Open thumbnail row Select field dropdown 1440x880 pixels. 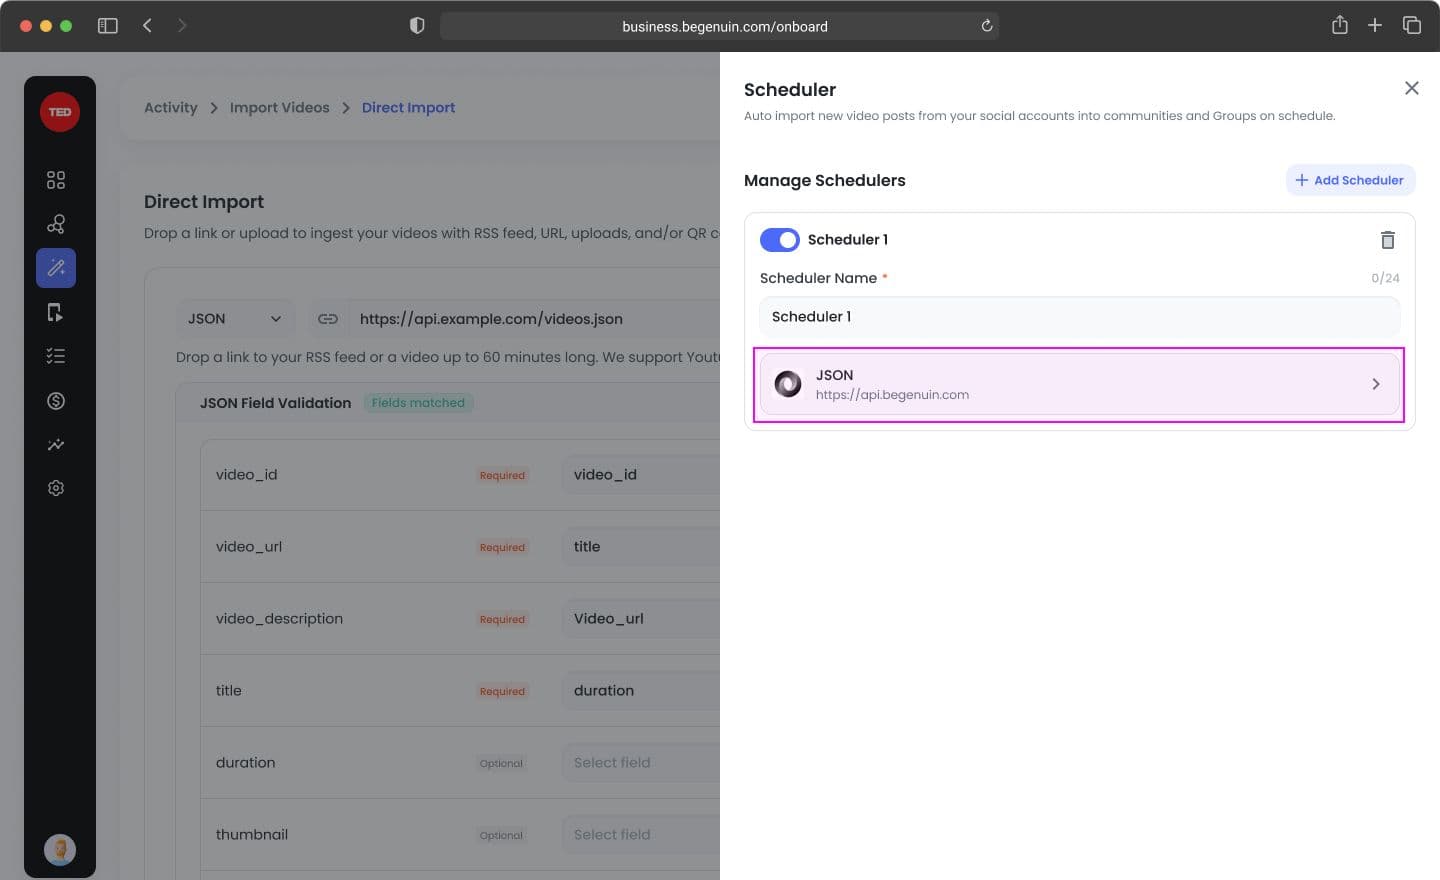point(641,835)
